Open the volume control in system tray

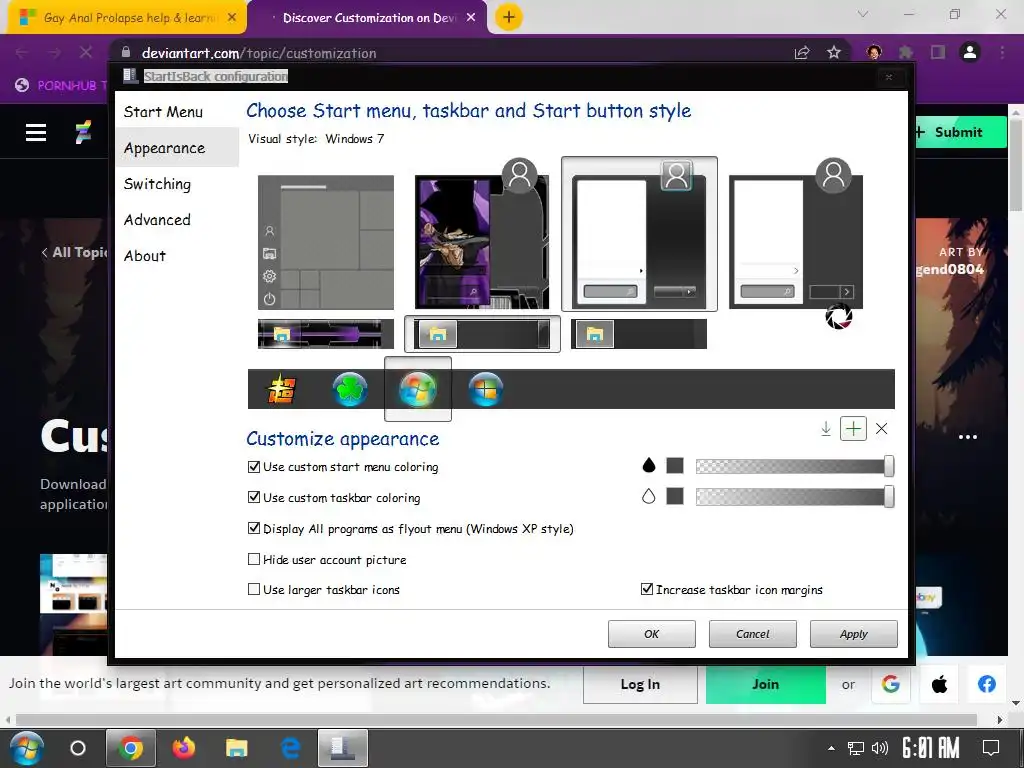coord(880,748)
